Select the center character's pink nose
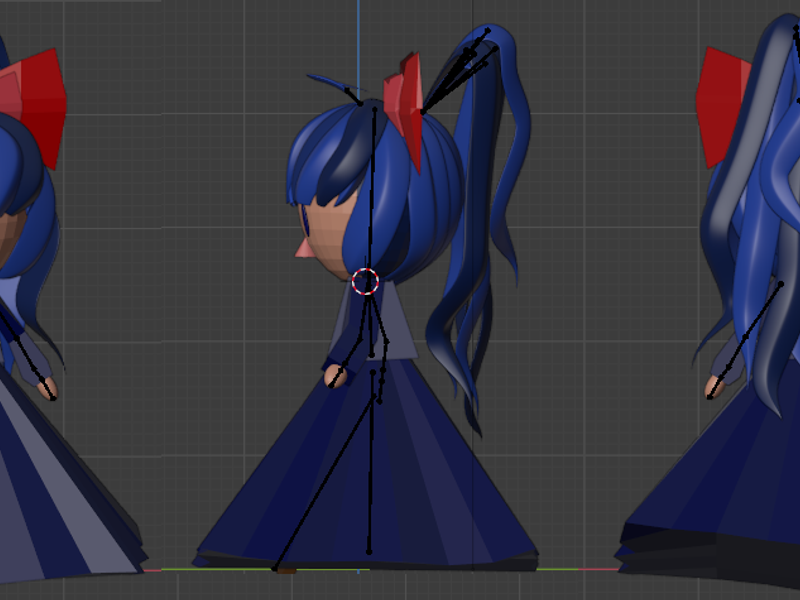 (304, 248)
